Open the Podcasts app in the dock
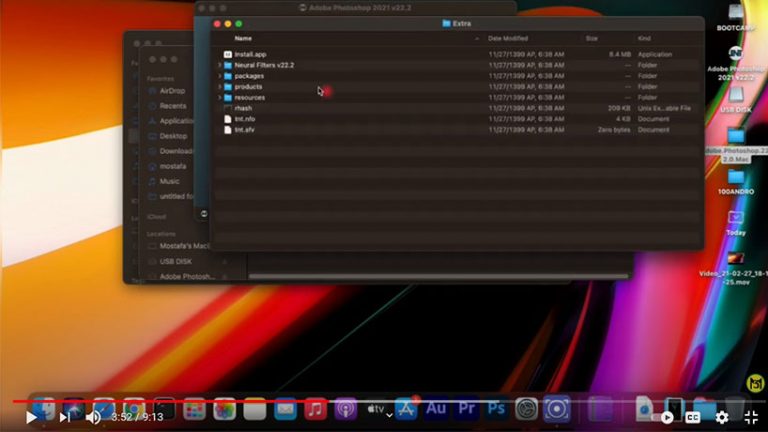Viewport: 768px width, 432px height. coord(346,409)
